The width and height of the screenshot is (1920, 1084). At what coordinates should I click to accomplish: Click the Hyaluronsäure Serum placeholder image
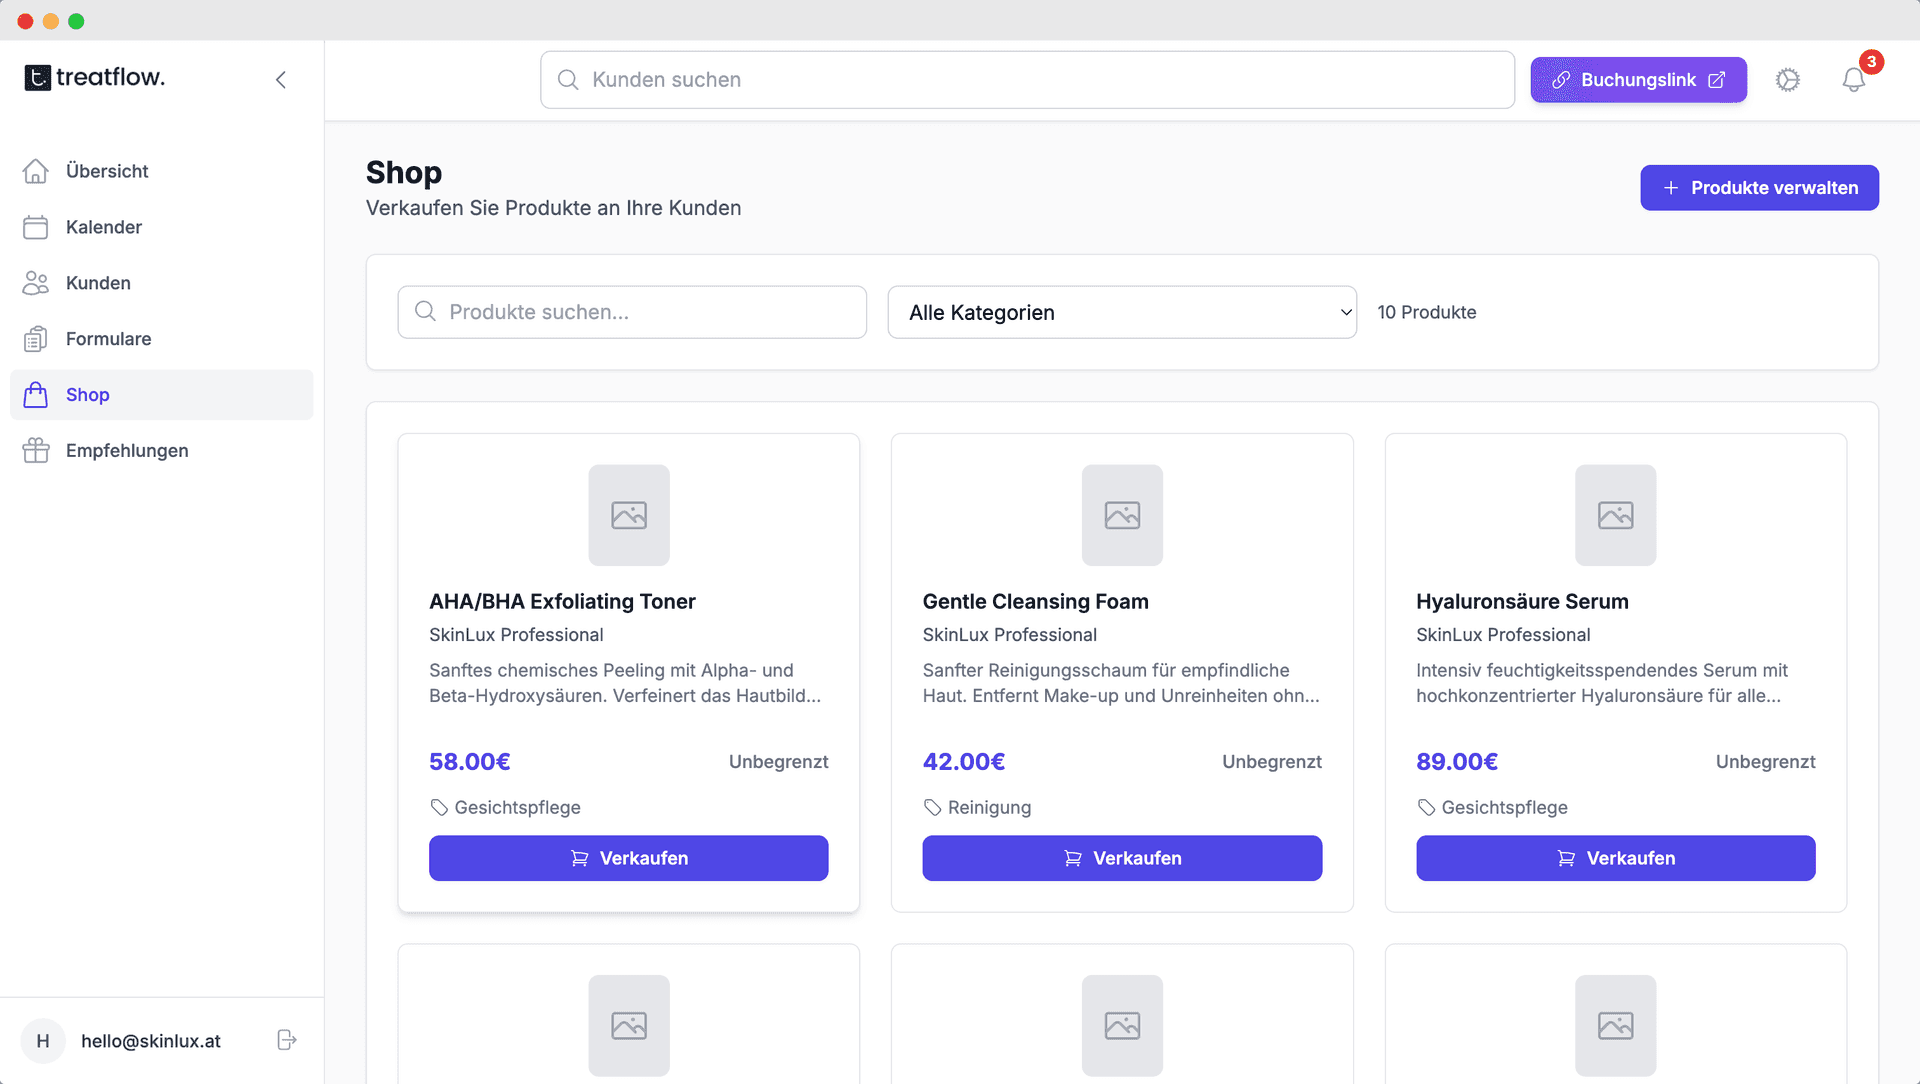click(x=1616, y=515)
